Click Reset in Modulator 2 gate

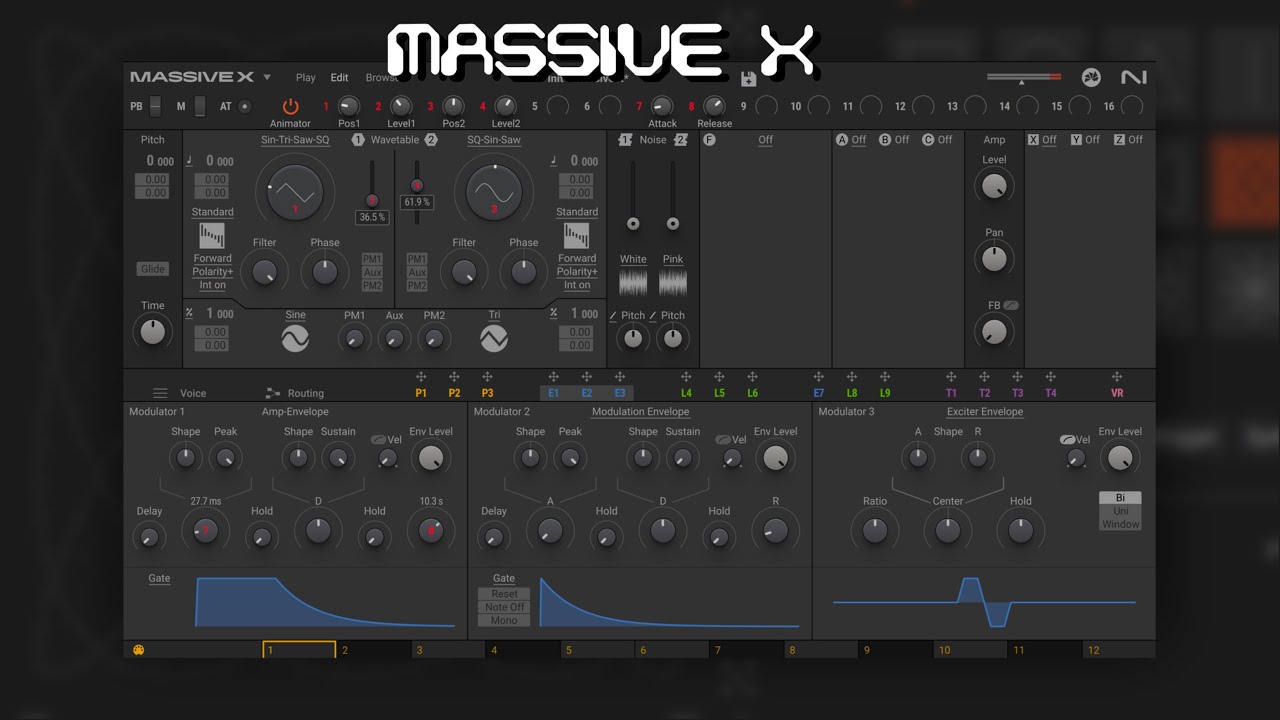point(504,594)
